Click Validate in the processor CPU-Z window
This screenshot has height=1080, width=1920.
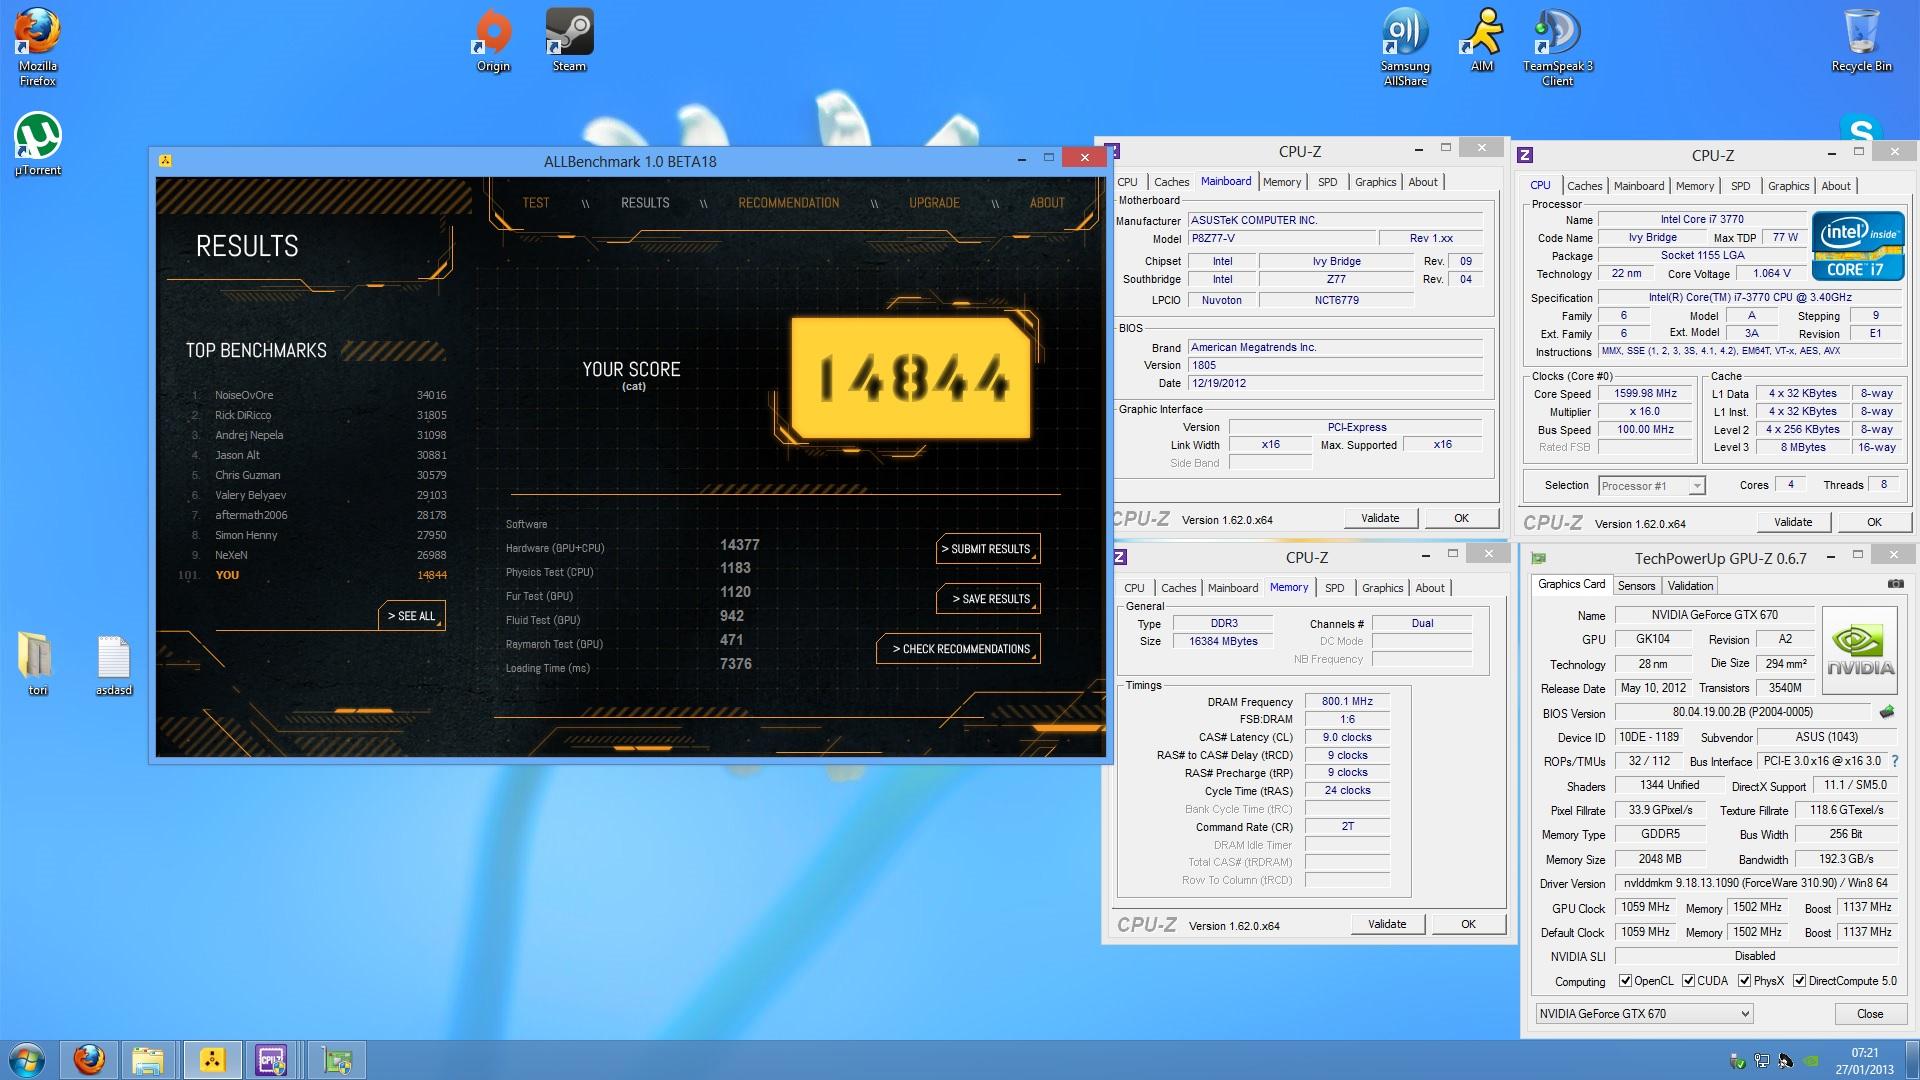[x=1792, y=522]
